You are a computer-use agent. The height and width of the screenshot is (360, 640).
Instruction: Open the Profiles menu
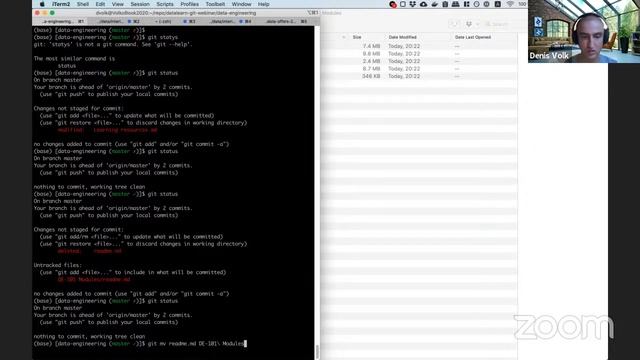(x=189, y=4)
